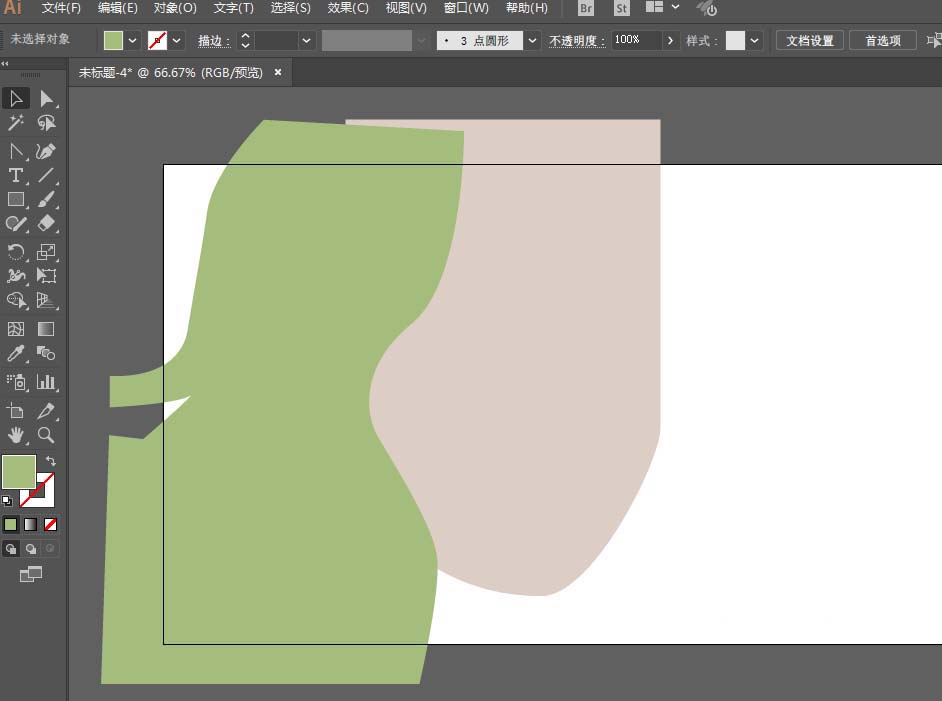Select the Pen tool
The width and height of the screenshot is (942, 701).
[x=16, y=151]
